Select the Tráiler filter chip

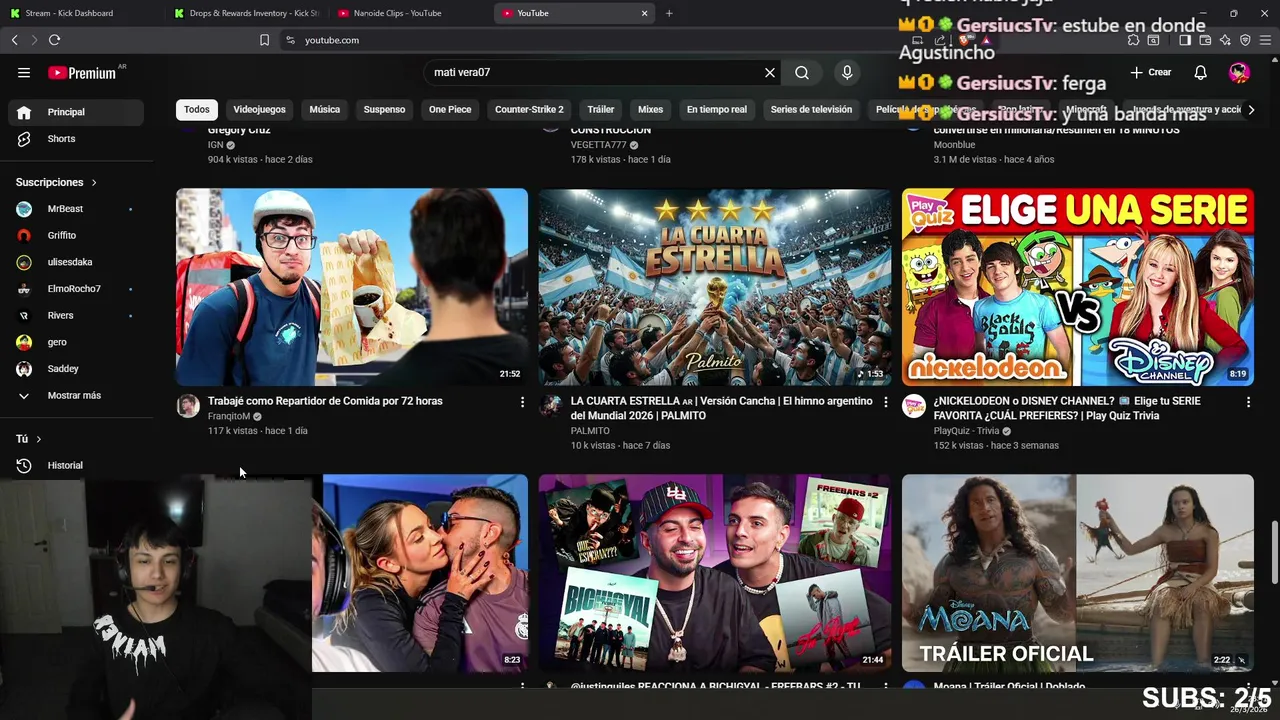[601, 110]
